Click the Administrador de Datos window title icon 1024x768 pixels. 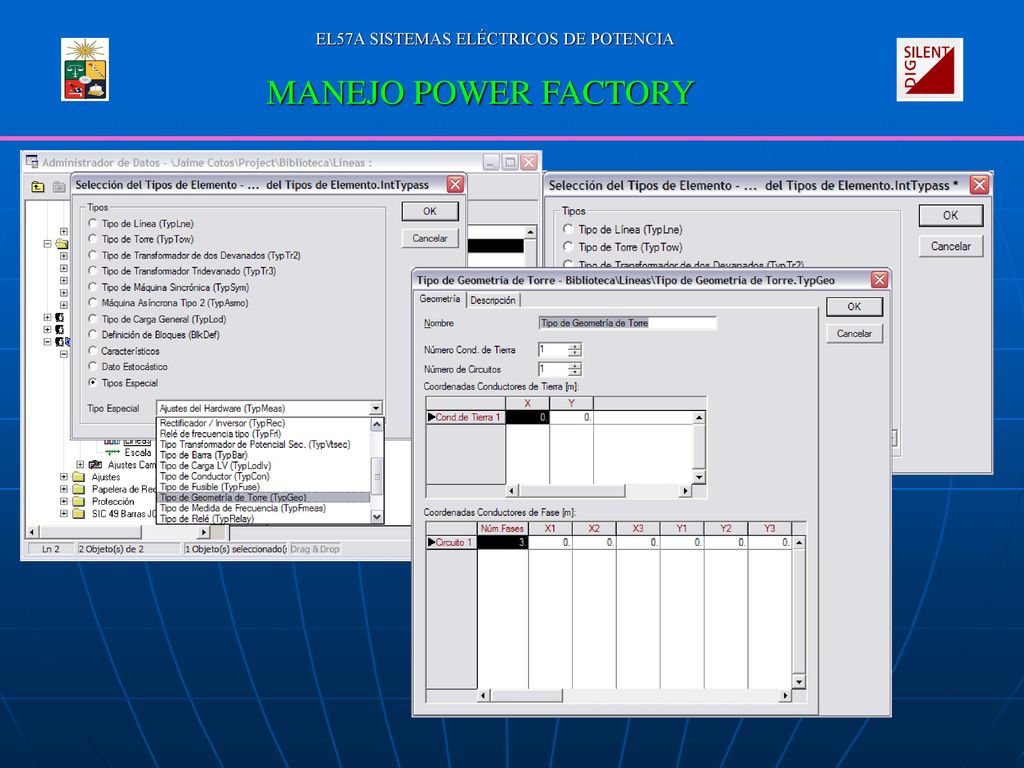[31, 162]
